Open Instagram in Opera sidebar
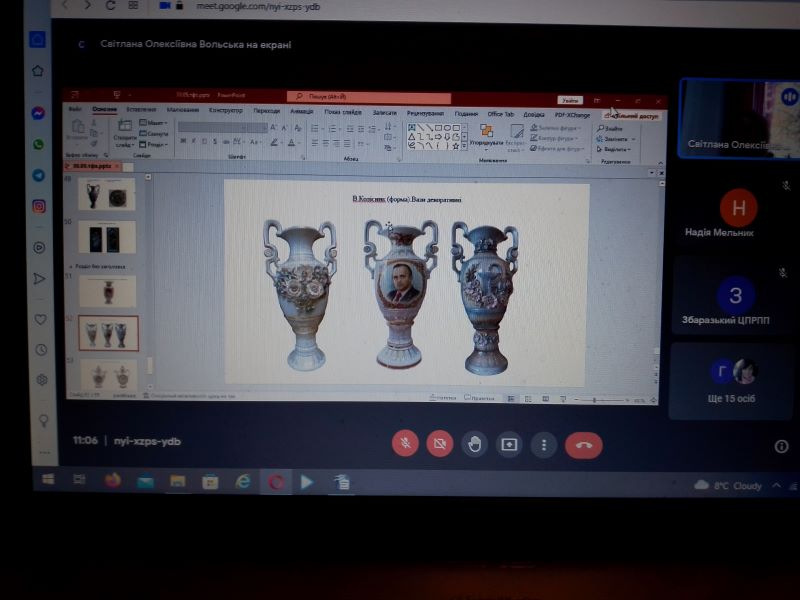 coord(39,206)
